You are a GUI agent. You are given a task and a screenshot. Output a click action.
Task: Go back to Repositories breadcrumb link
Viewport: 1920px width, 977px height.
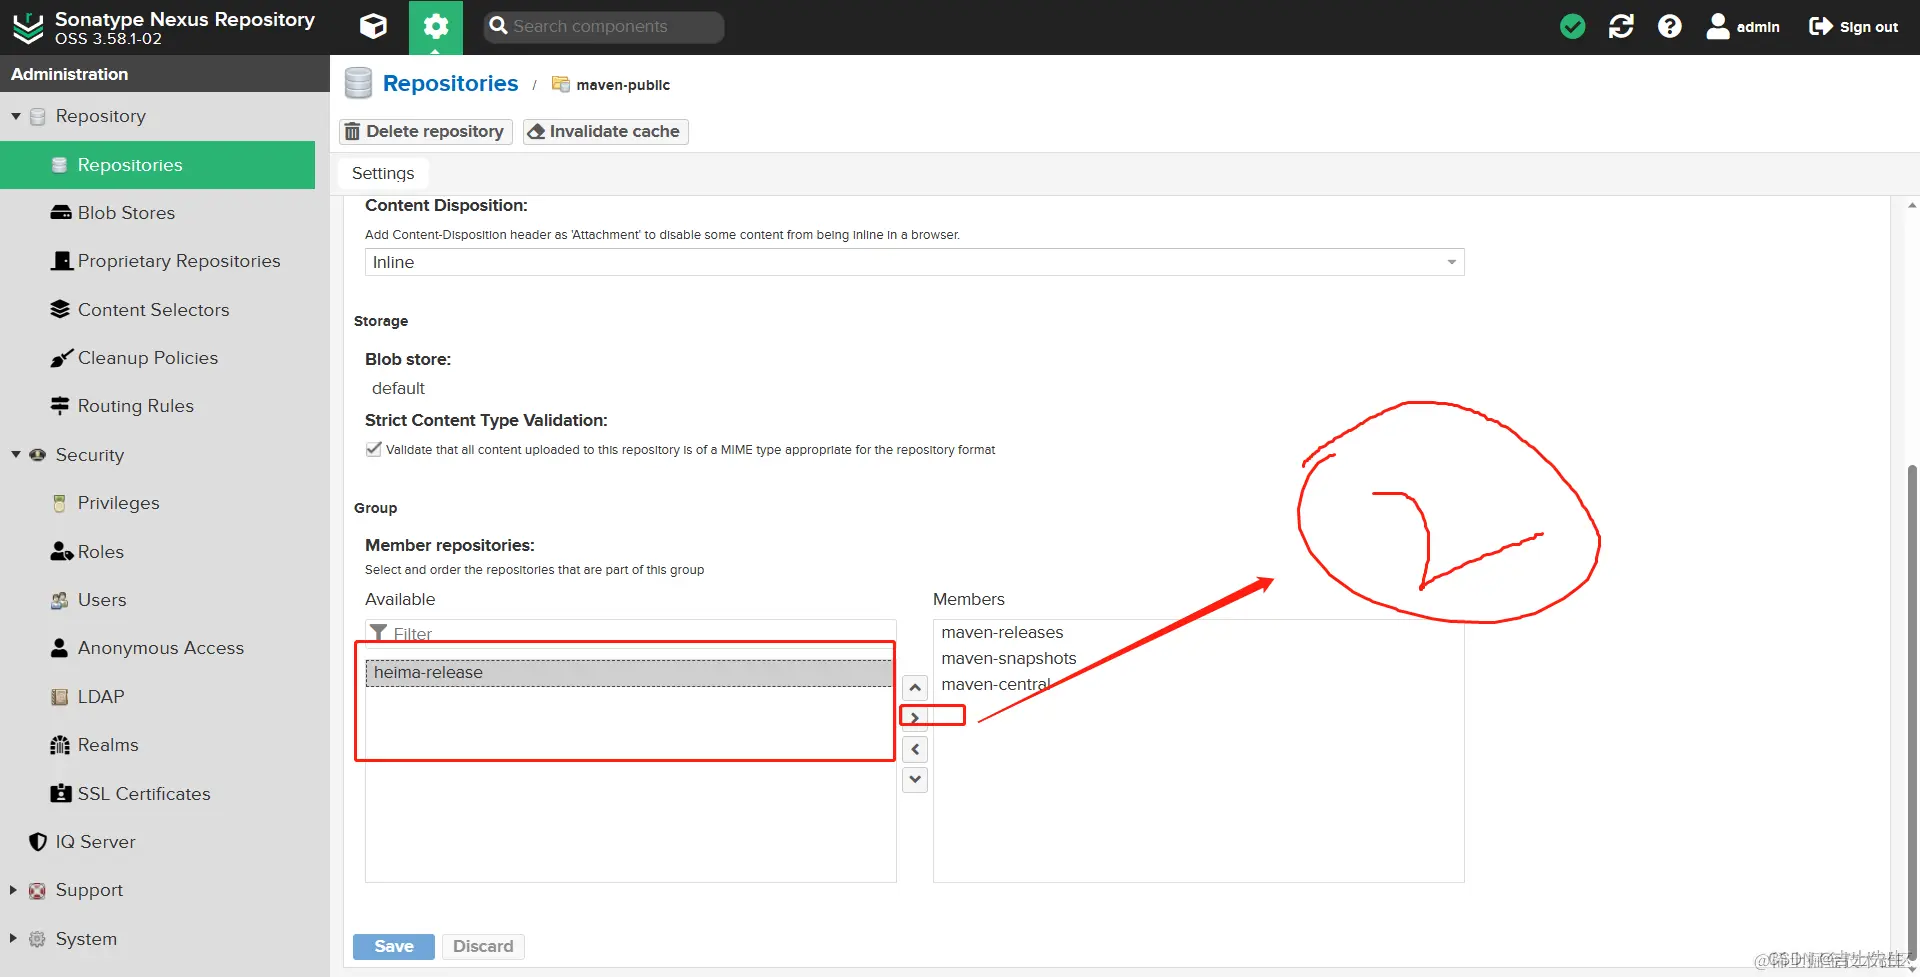(x=450, y=83)
